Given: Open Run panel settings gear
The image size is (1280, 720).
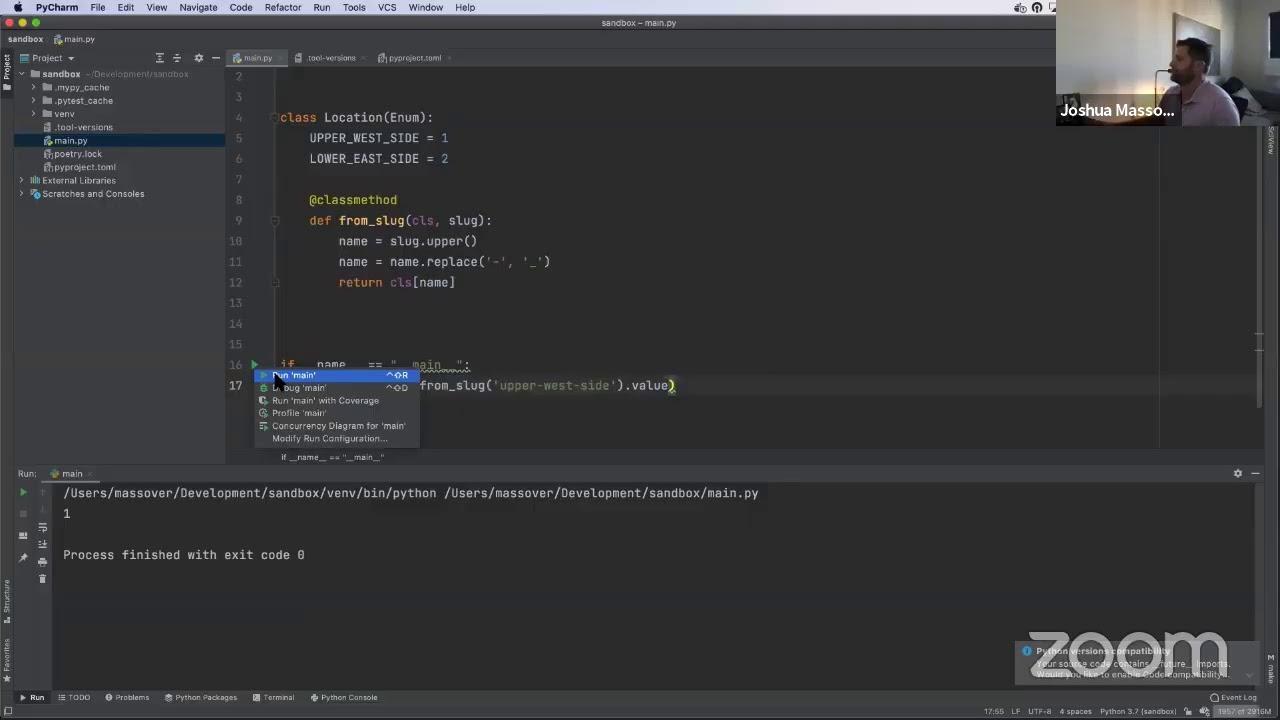Looking at the screenshot, I should tap(1237, 473).
